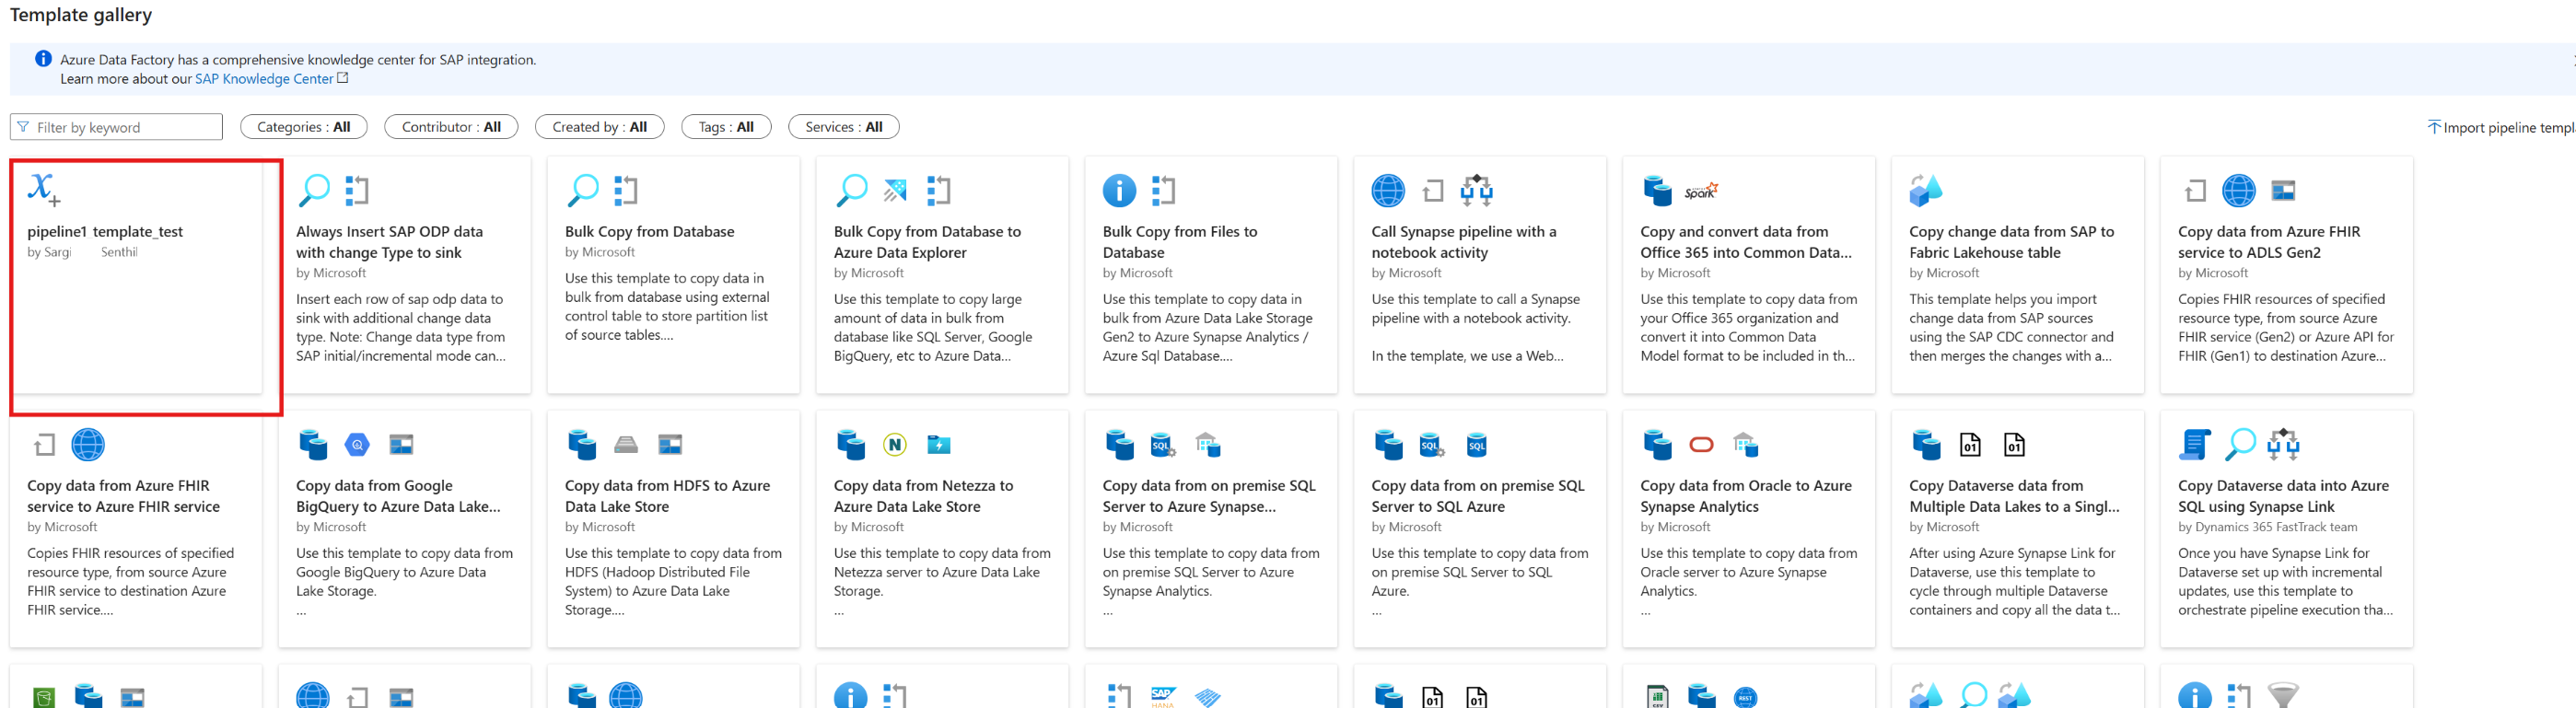Open the Tags : All filter
Image resolution: width=2576 pixels, height=708 pixels.
725,127
